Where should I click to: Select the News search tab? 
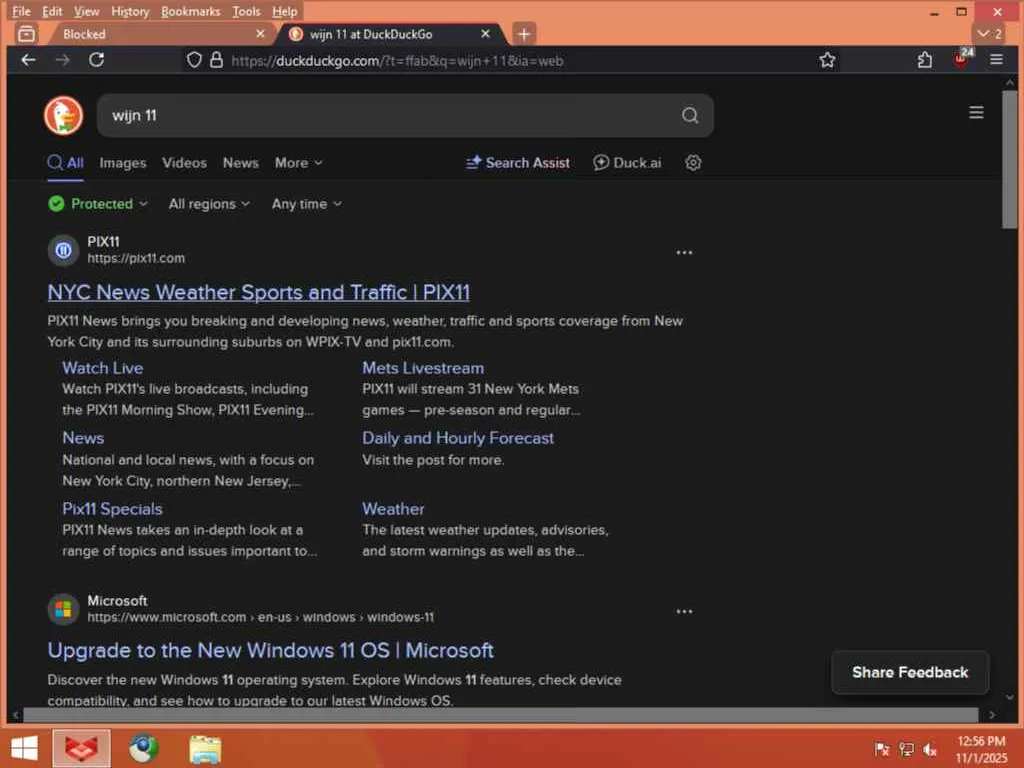[240, 163]
